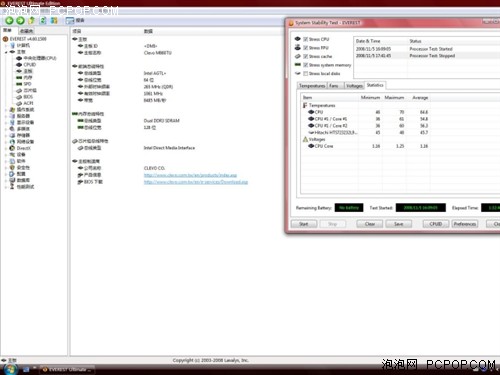Expand the 显示设备 tree branch arrow
Viewport: 500px width, 375px height.
(x=6, y=122)
